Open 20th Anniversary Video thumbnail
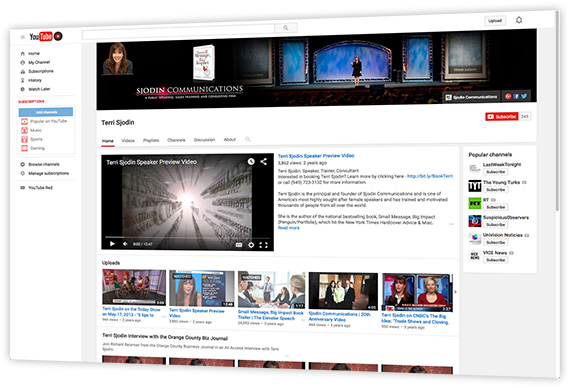 tap(343, 291)
